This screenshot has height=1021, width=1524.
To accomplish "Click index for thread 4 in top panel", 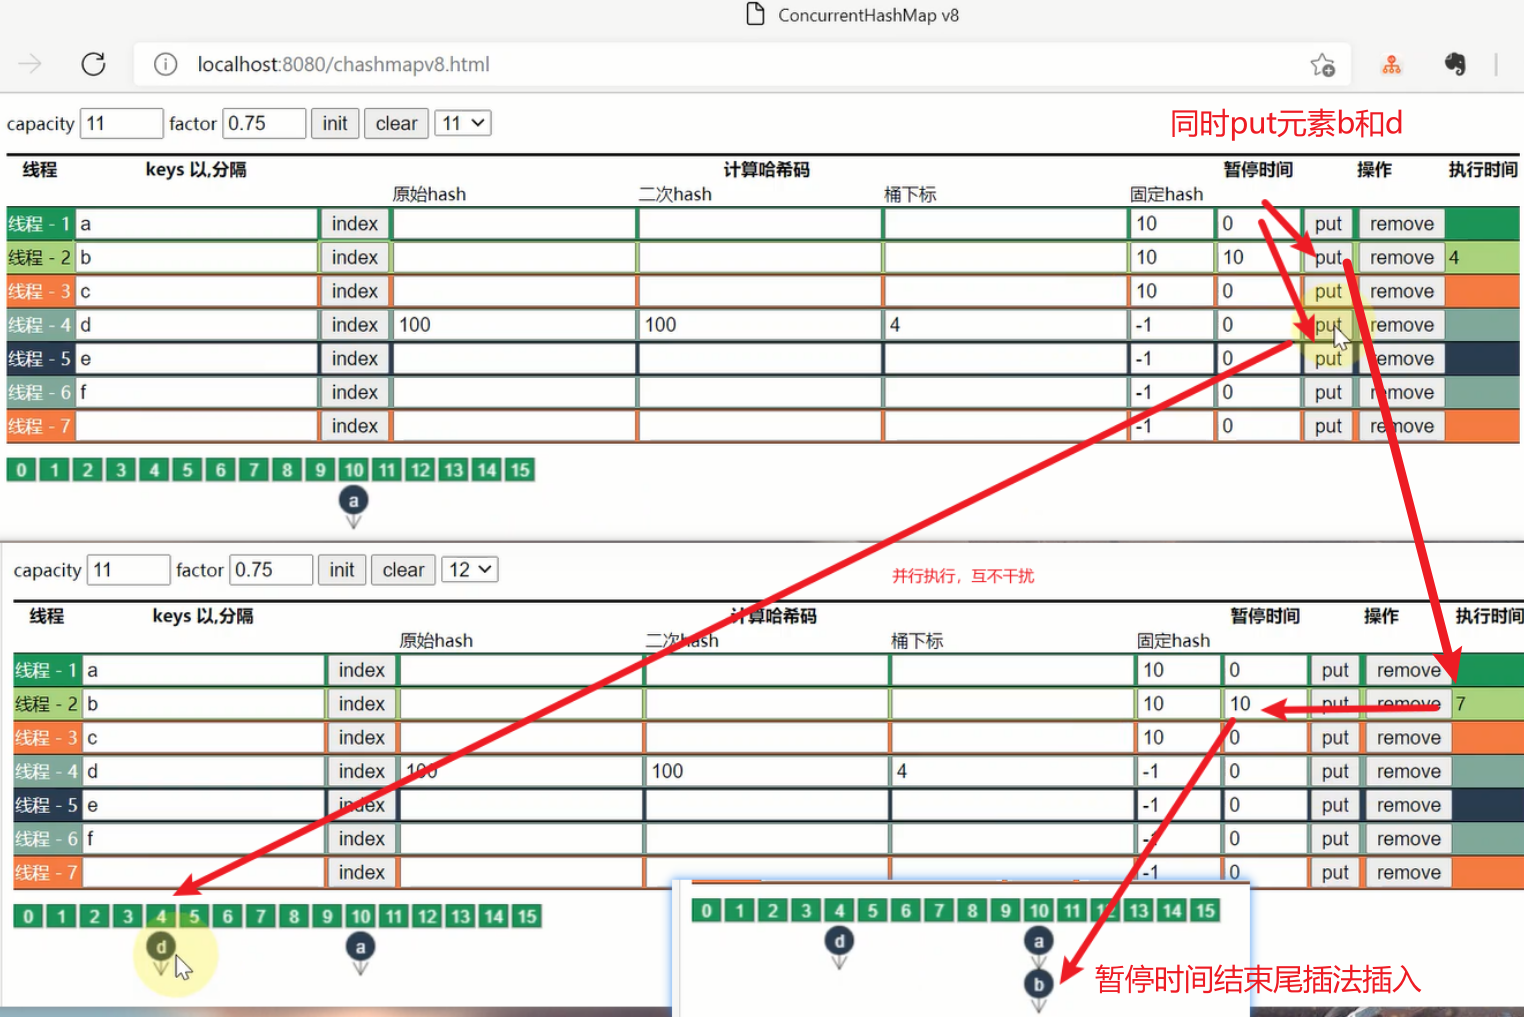I will [x=355, y=325].
